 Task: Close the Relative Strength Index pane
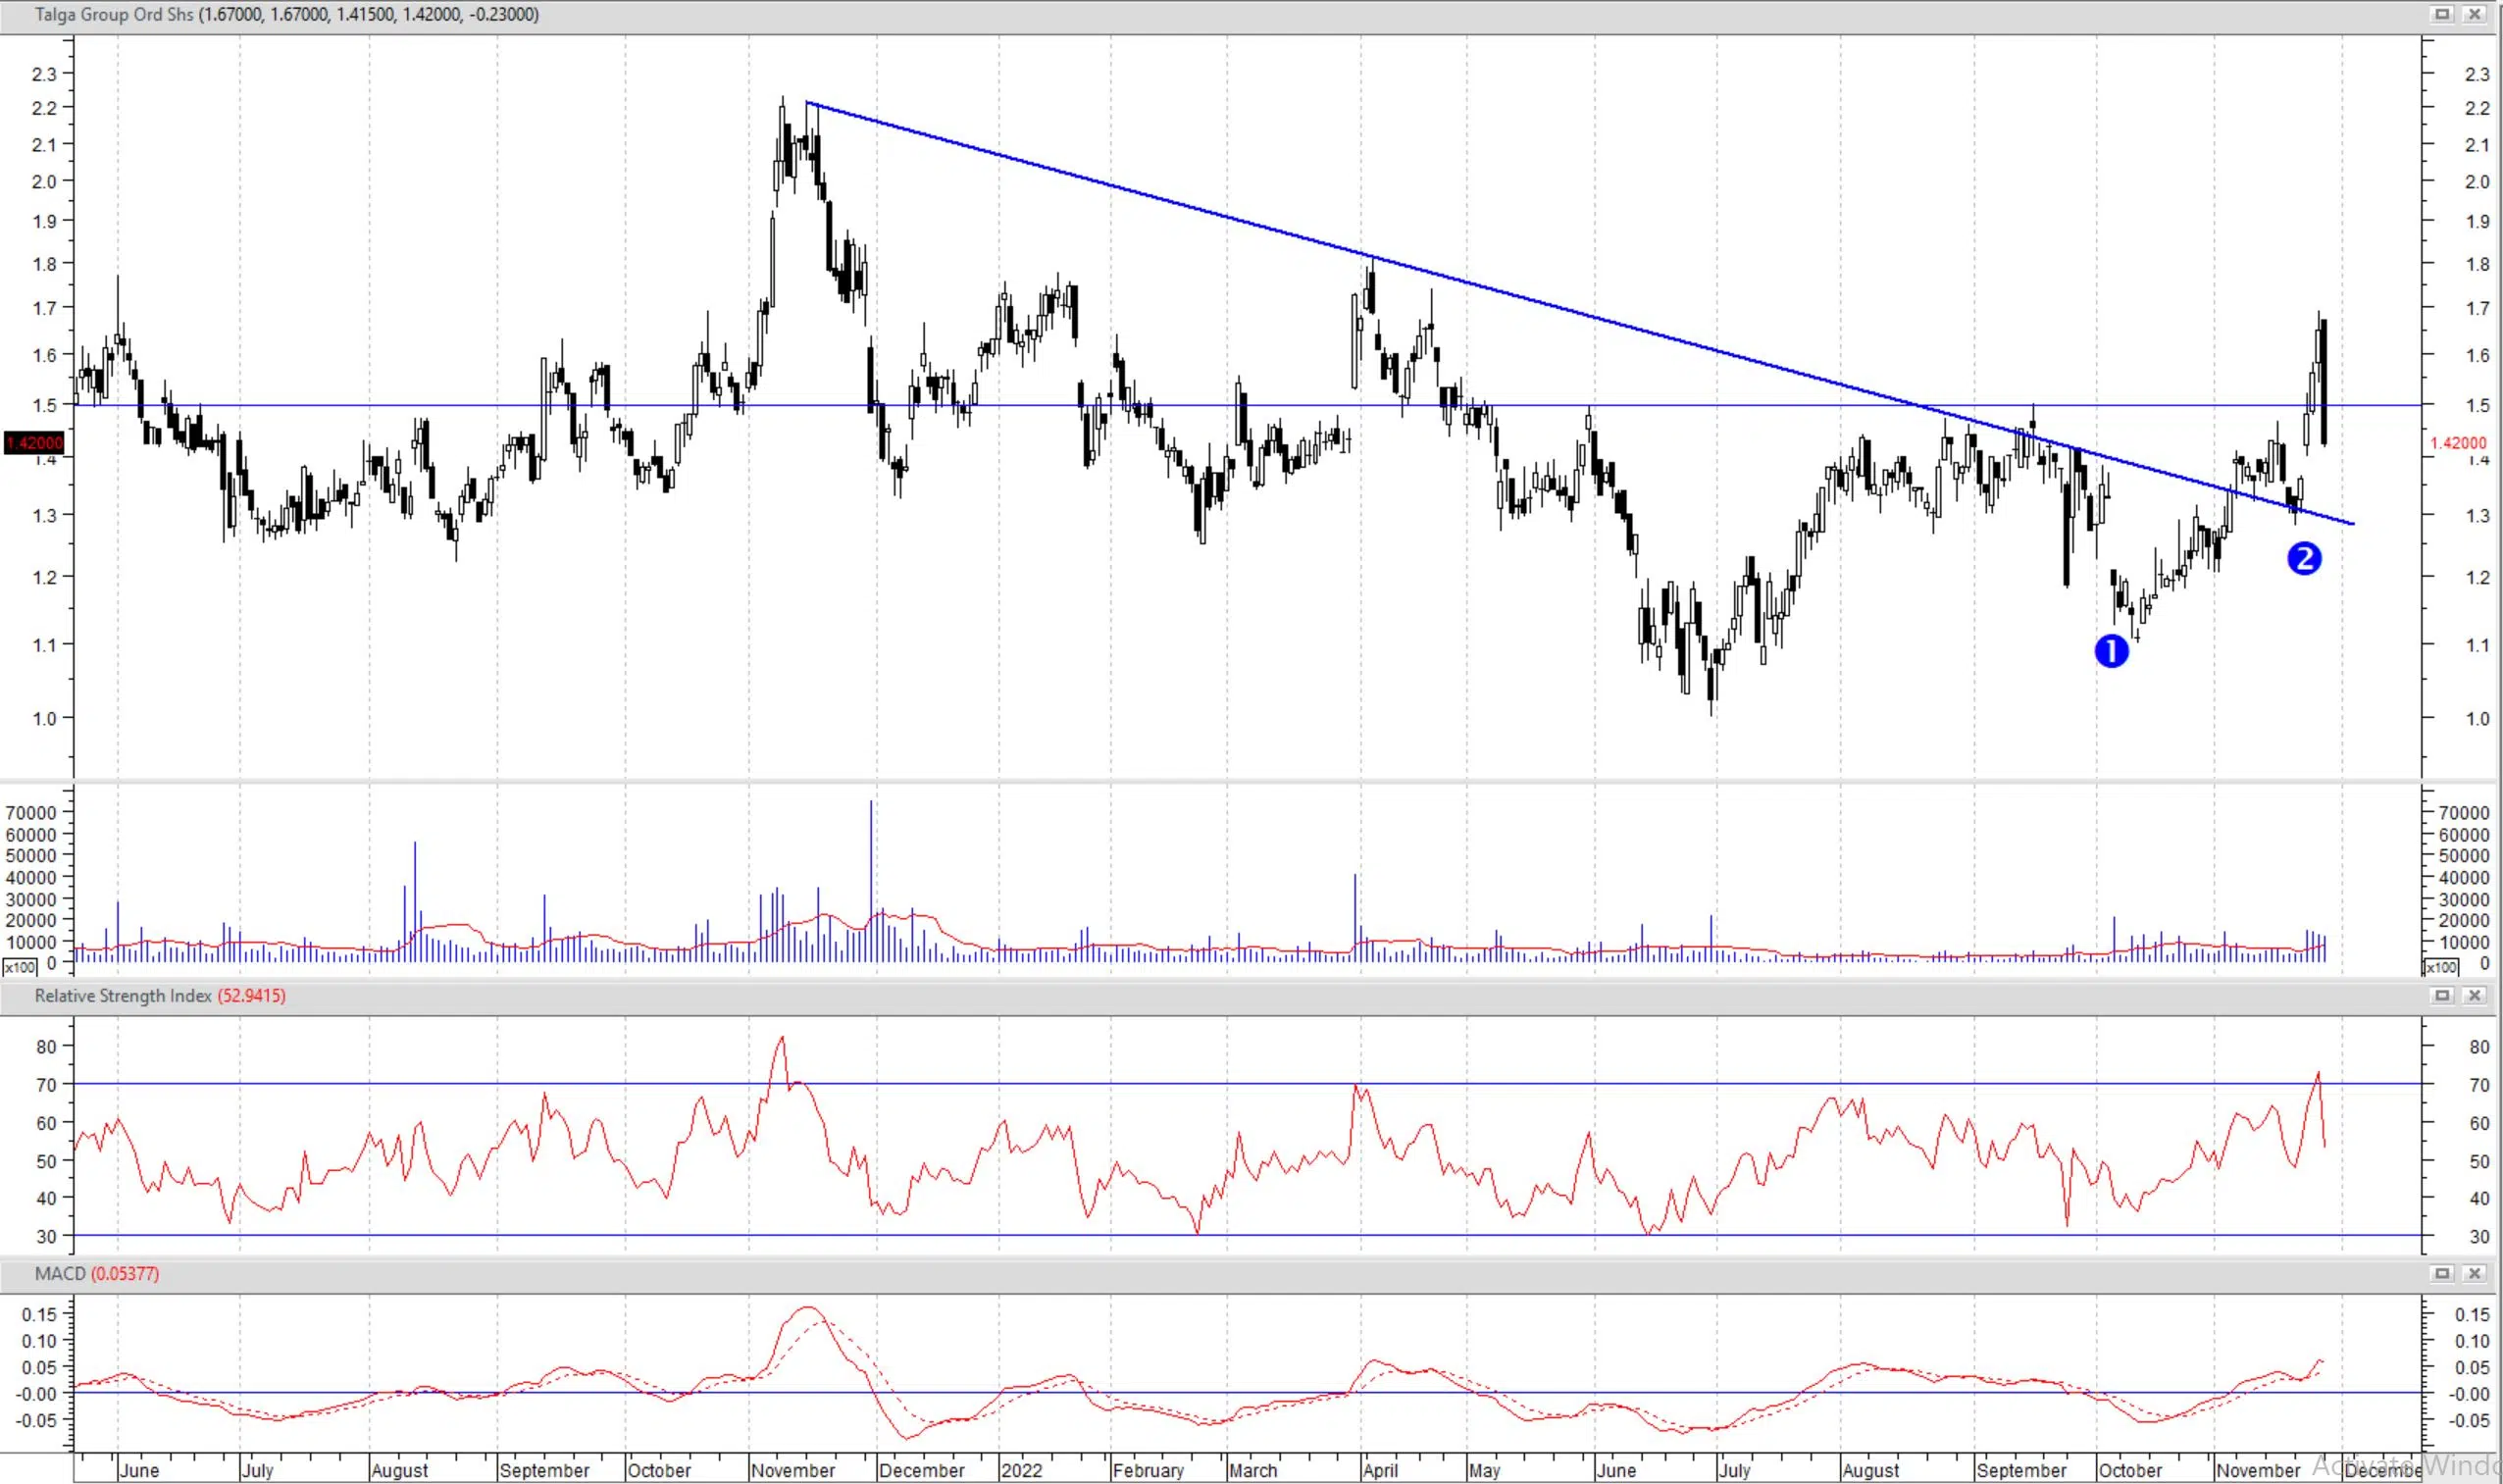pyautogui.click(x=2474, y=995)
